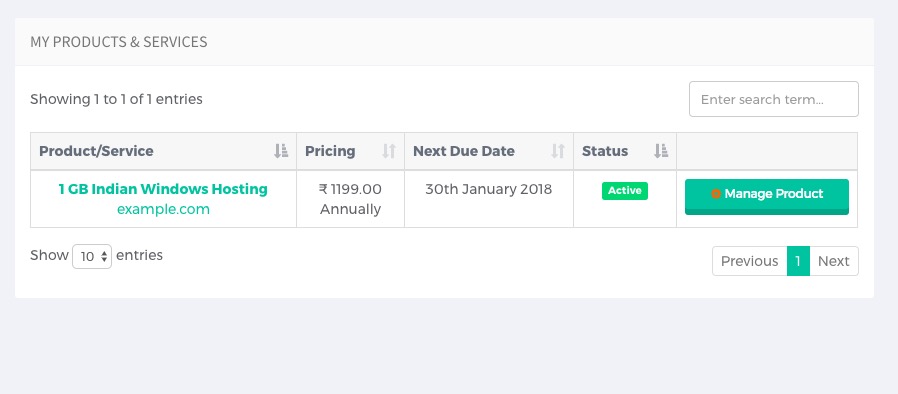Click the Product/Service column header text
Image resolution: width=898 pixels, height=394 pixels.
point(96,151)
